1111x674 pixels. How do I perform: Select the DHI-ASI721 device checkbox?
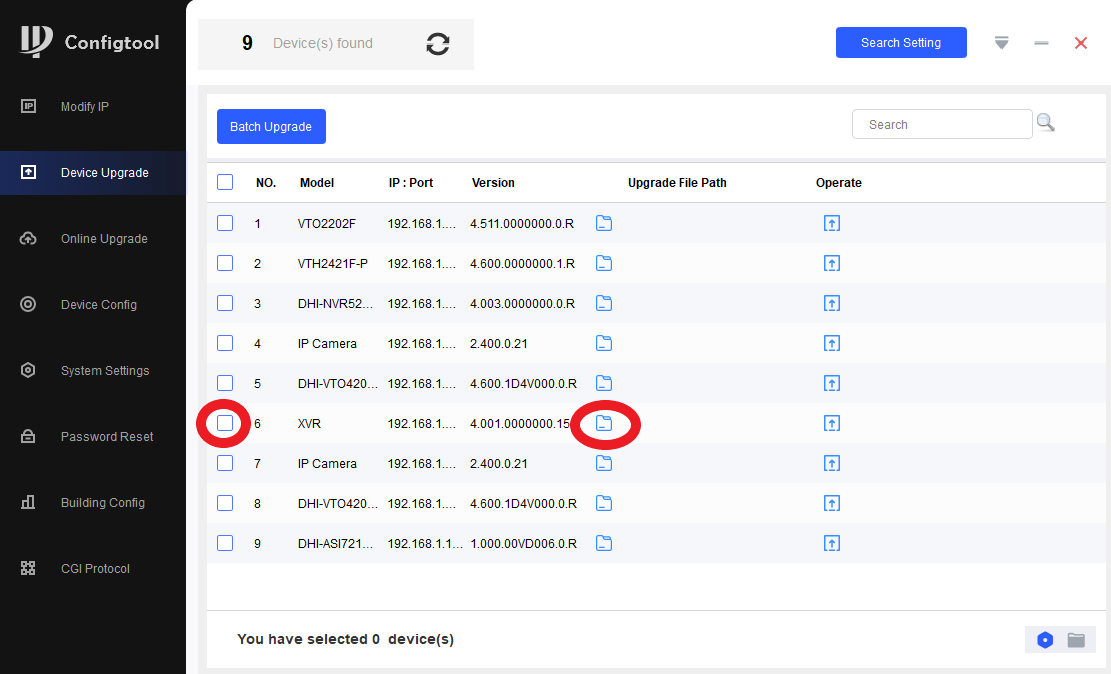225,544
